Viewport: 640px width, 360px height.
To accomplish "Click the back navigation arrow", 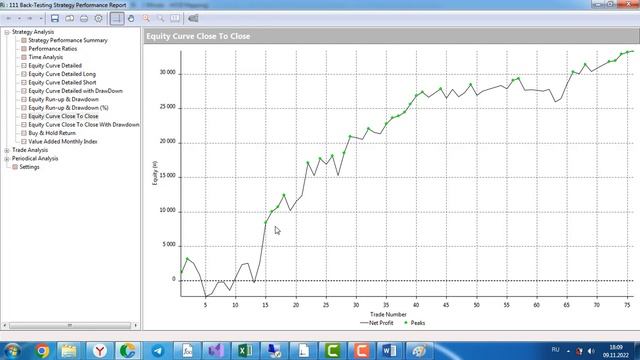I will [9, 18].
